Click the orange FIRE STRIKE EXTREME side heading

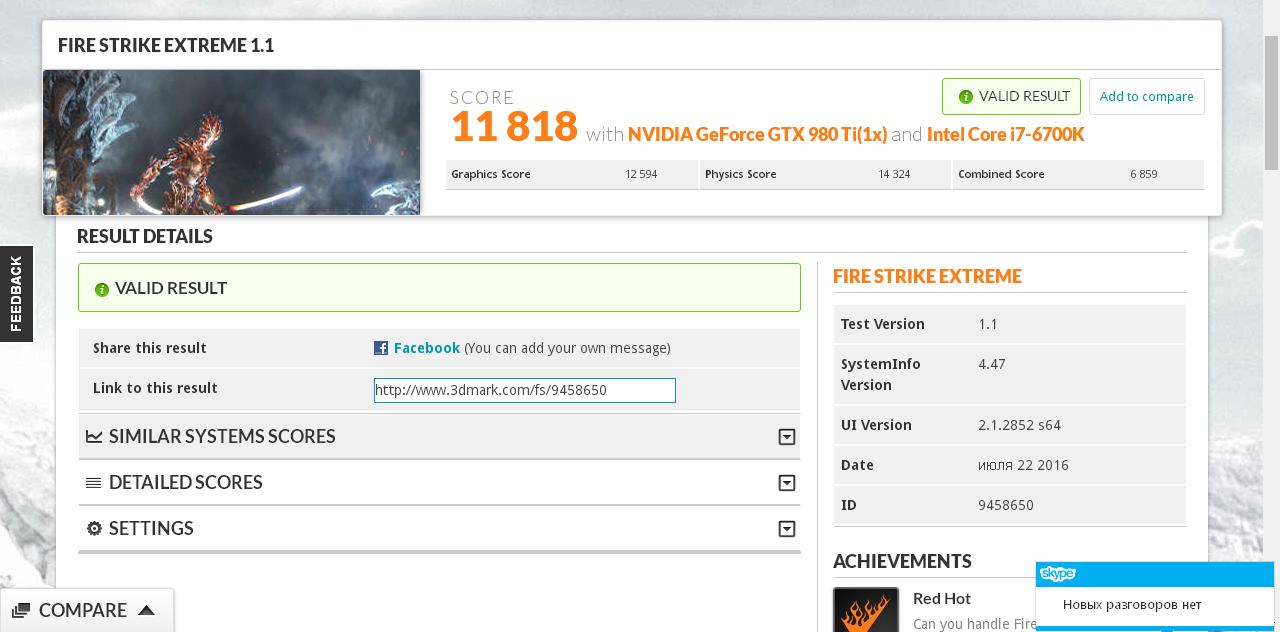pos(927,276)
